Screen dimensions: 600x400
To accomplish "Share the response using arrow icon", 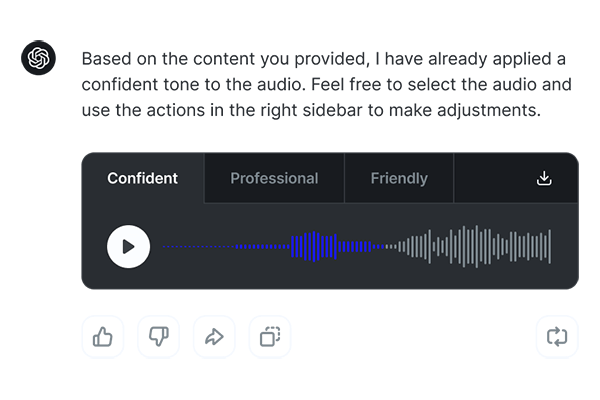I will coord(214,337).
